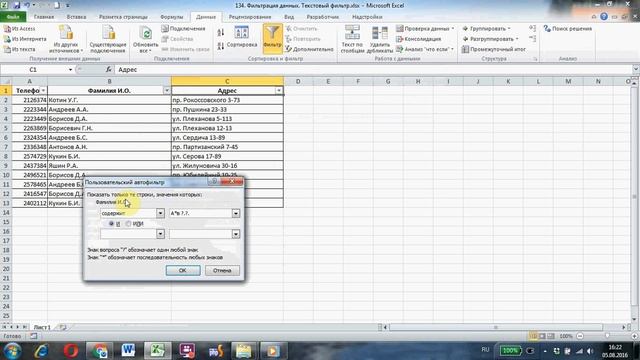Image resolution: width=640 pixels, height=360 pixels.
Task: Select column D header
Action: 298,81
